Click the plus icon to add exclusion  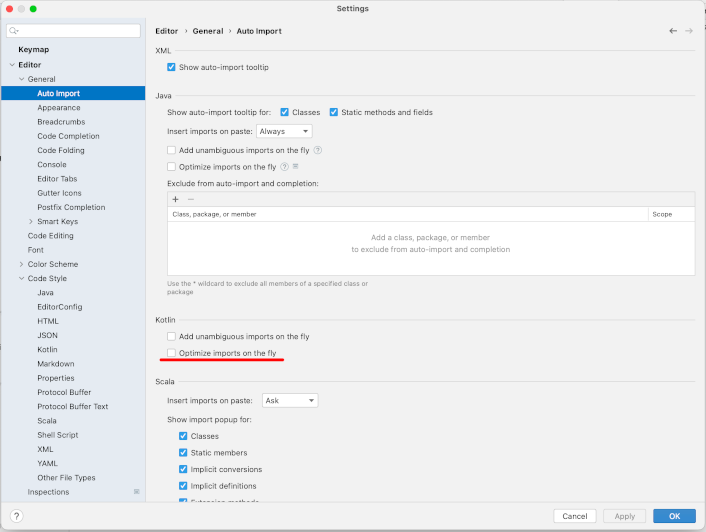point(175,199)
